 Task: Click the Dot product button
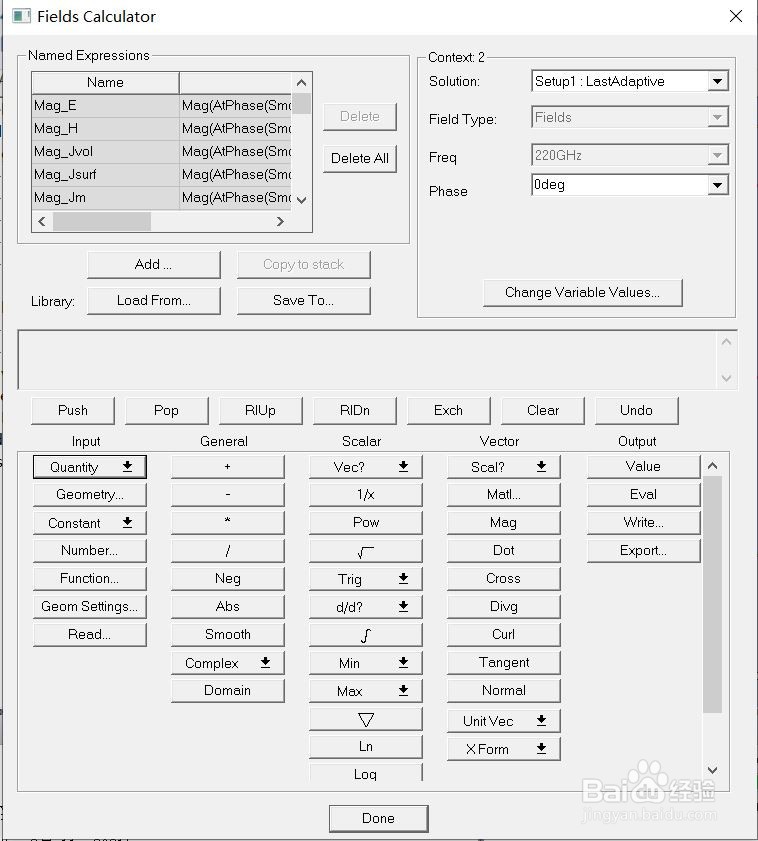[x=504, y=551]
